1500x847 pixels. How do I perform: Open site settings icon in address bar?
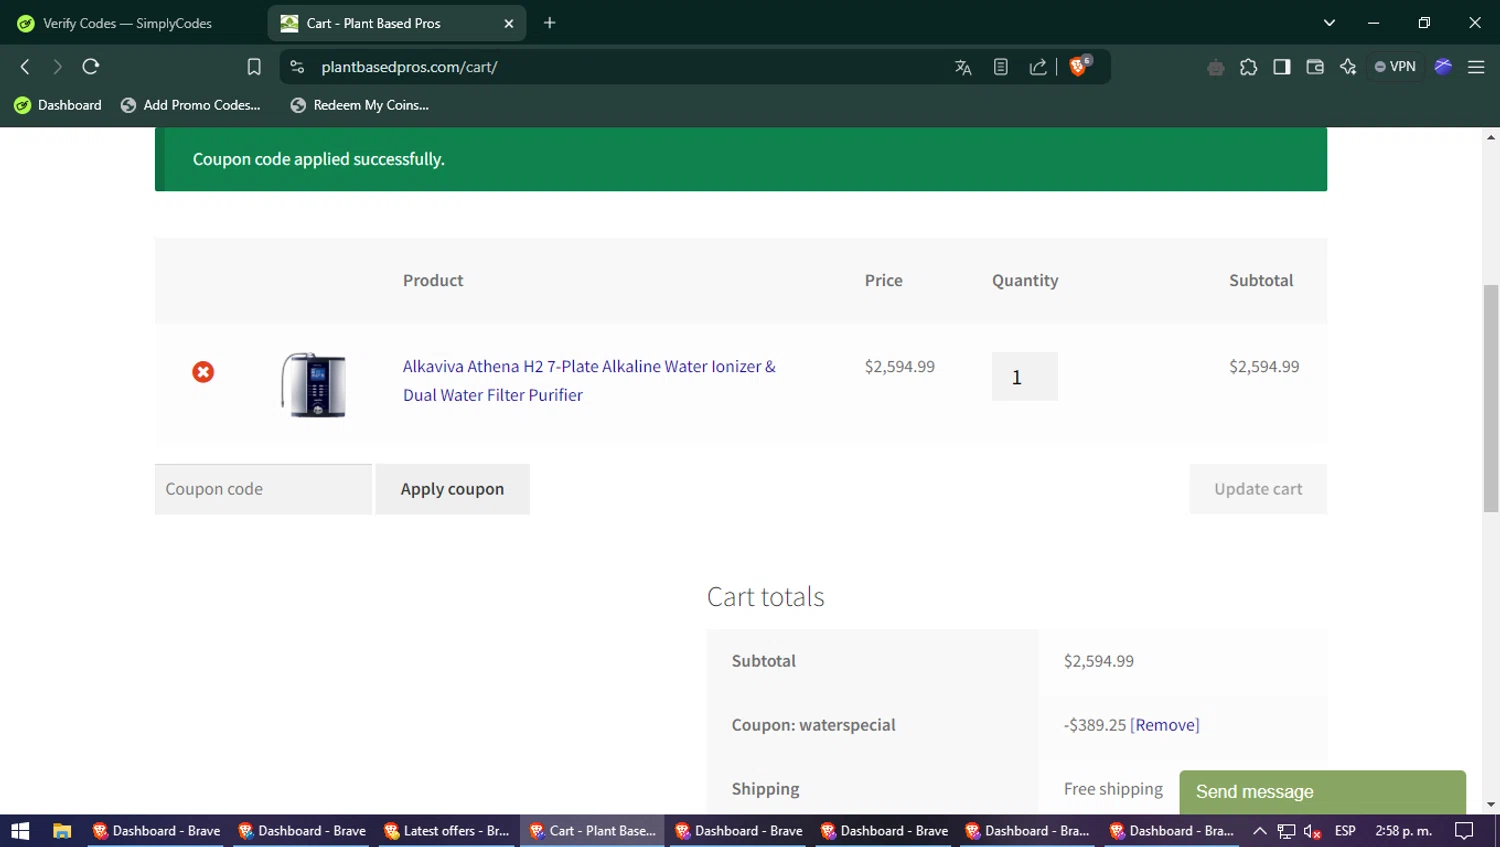297,67
